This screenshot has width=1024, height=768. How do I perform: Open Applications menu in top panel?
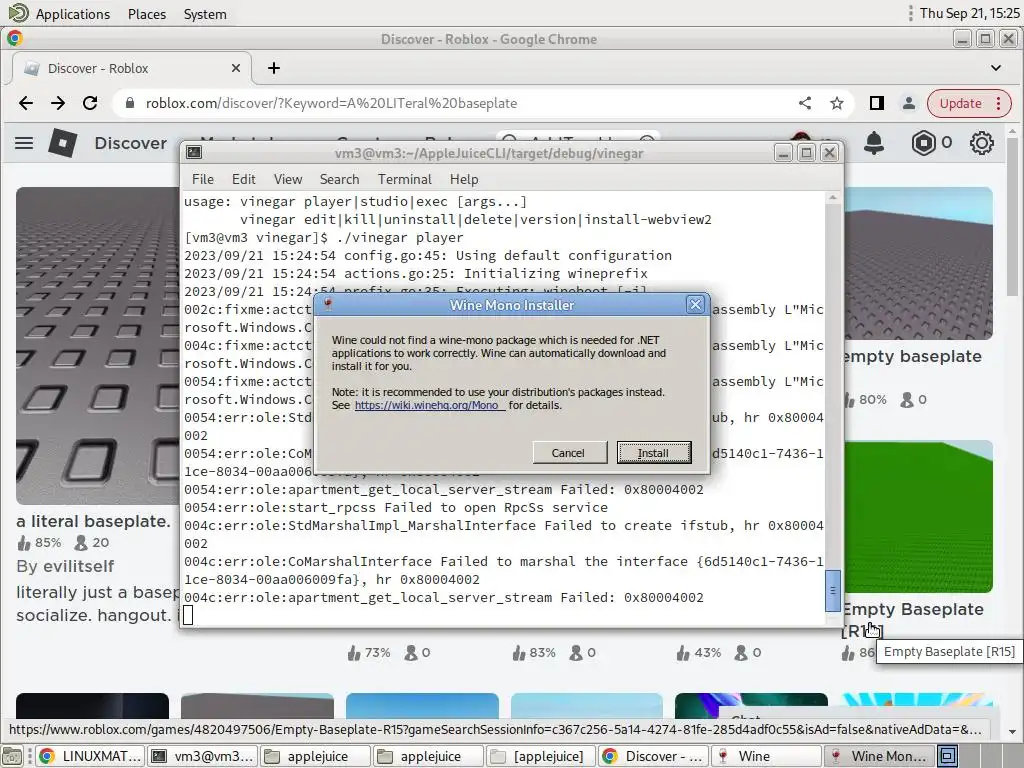point(72,14)
